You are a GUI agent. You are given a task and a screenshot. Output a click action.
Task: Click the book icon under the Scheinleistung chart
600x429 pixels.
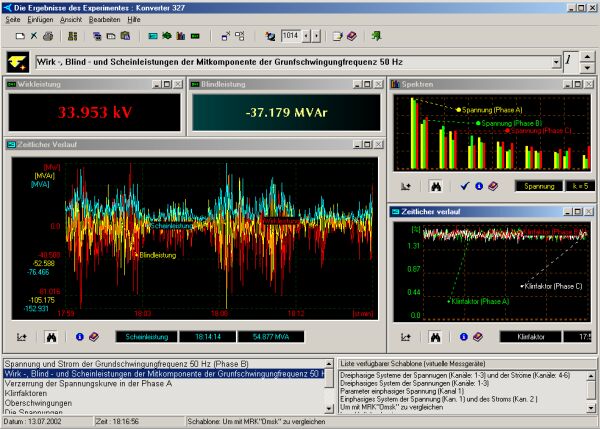coord(93,337)
